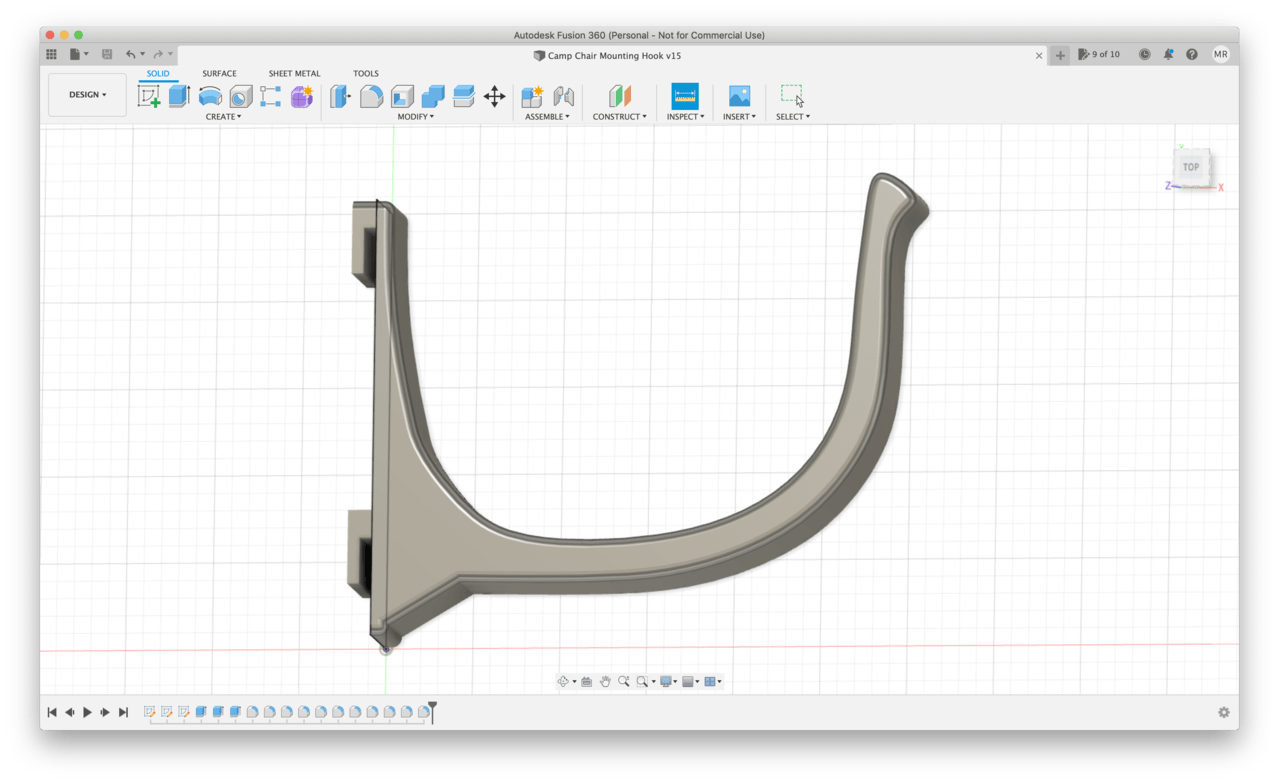Click the Redo arrow
The image size is (1279, 783).
pos(158,54)
